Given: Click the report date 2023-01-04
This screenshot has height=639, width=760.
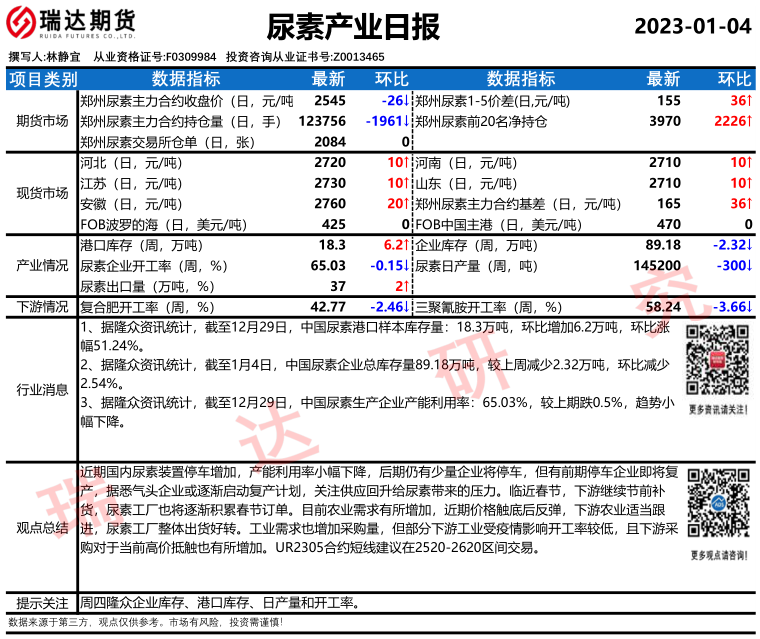Looking at the screenshot, I should pos(691,25).
